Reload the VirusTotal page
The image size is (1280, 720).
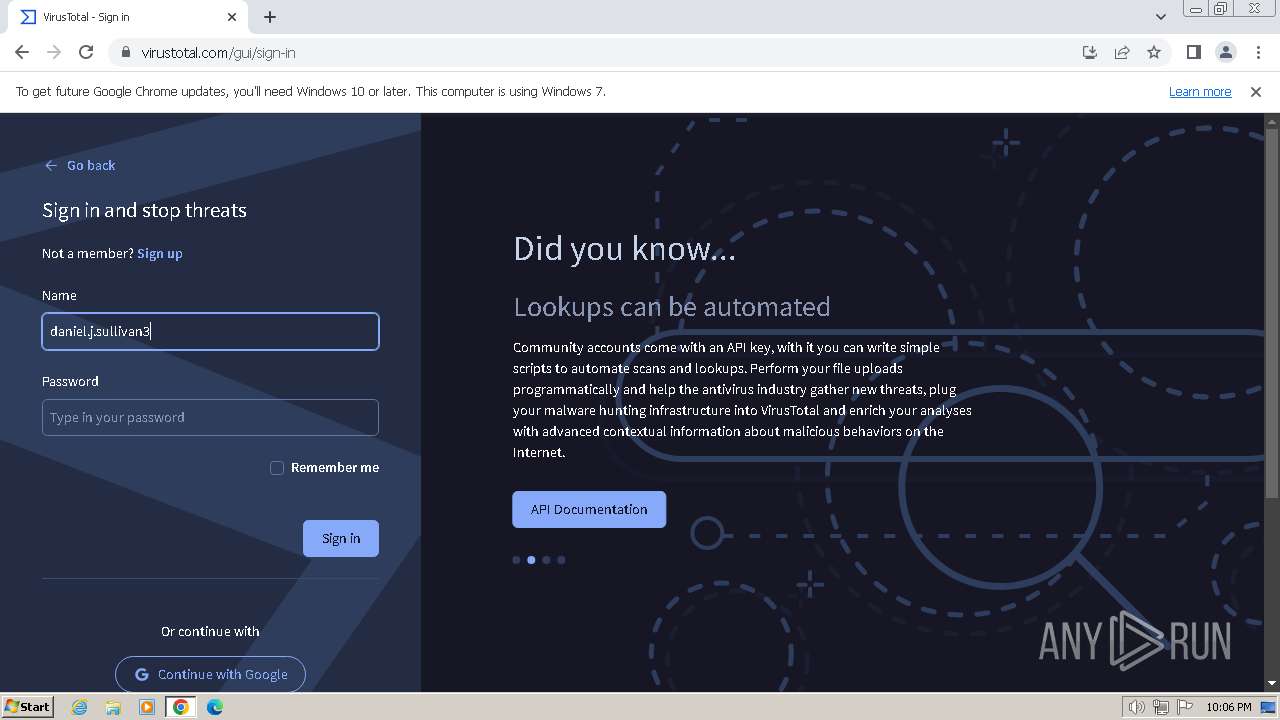click(86, 52)
